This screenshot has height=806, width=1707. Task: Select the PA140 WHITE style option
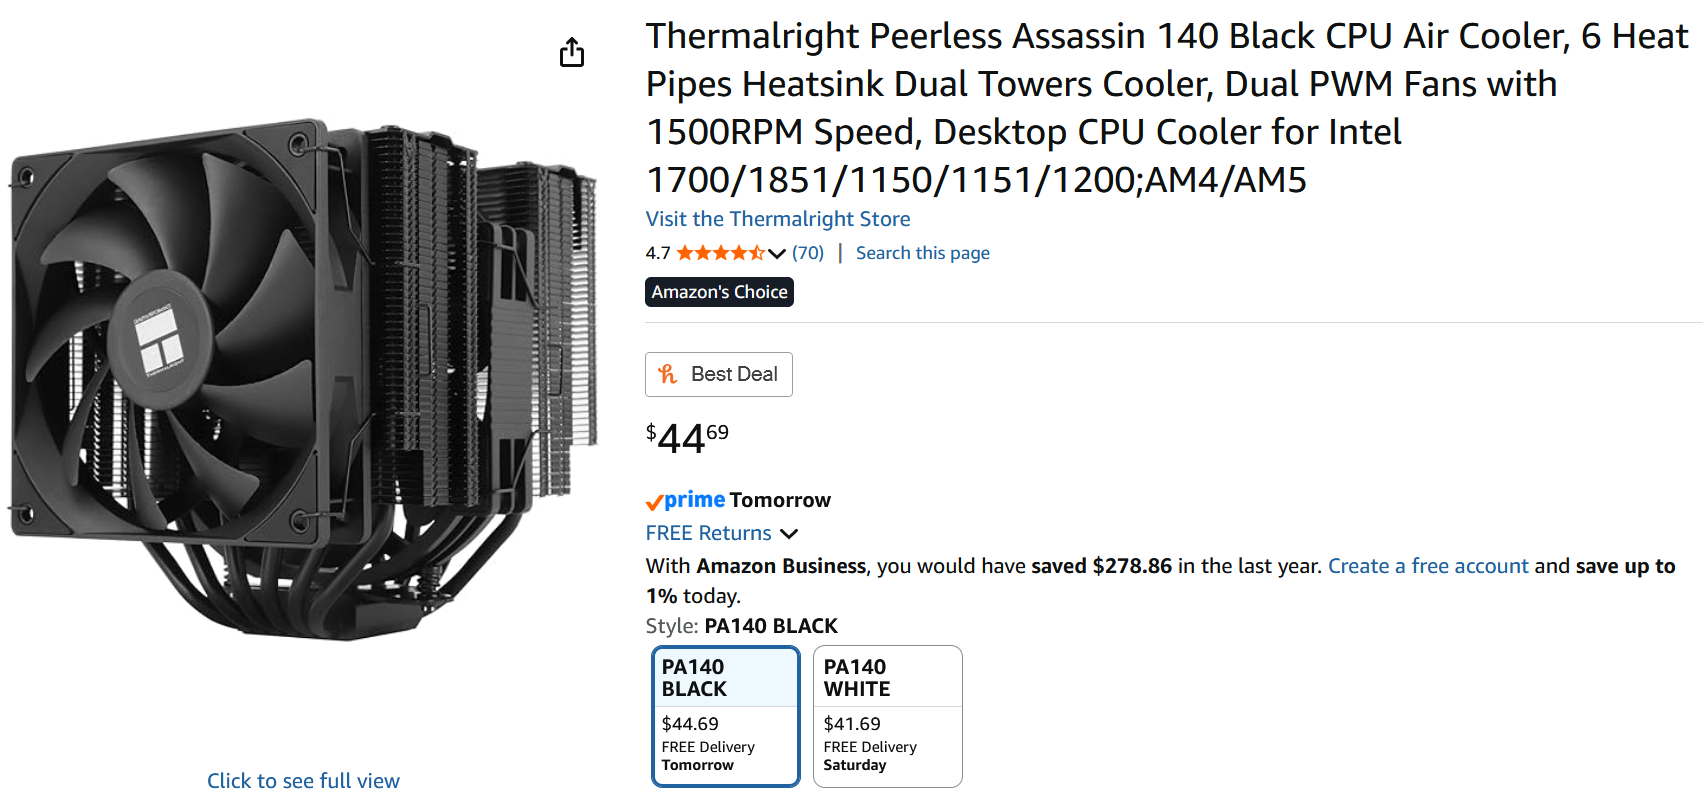pyautogui.click(x=887, y=716)
